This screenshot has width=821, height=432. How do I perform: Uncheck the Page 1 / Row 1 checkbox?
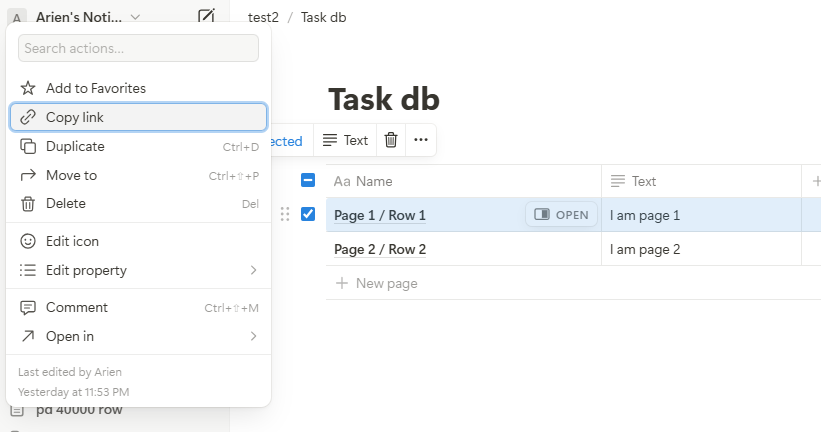click(308, 214)
